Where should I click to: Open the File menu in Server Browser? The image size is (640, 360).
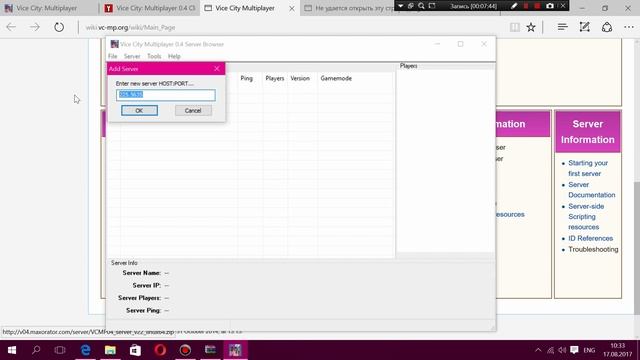[113, 56]
